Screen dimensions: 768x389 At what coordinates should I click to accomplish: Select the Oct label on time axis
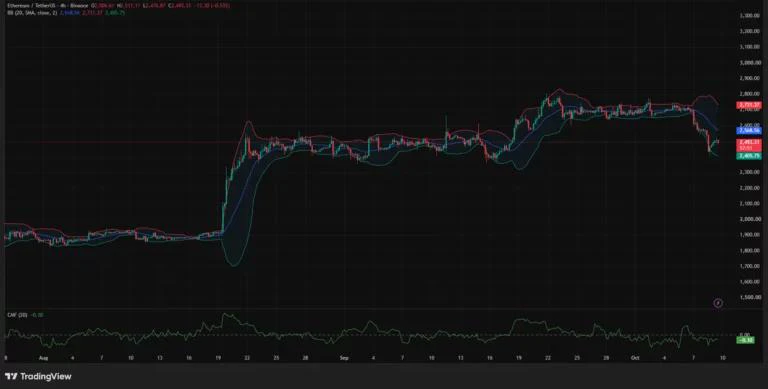click(635, 358)
